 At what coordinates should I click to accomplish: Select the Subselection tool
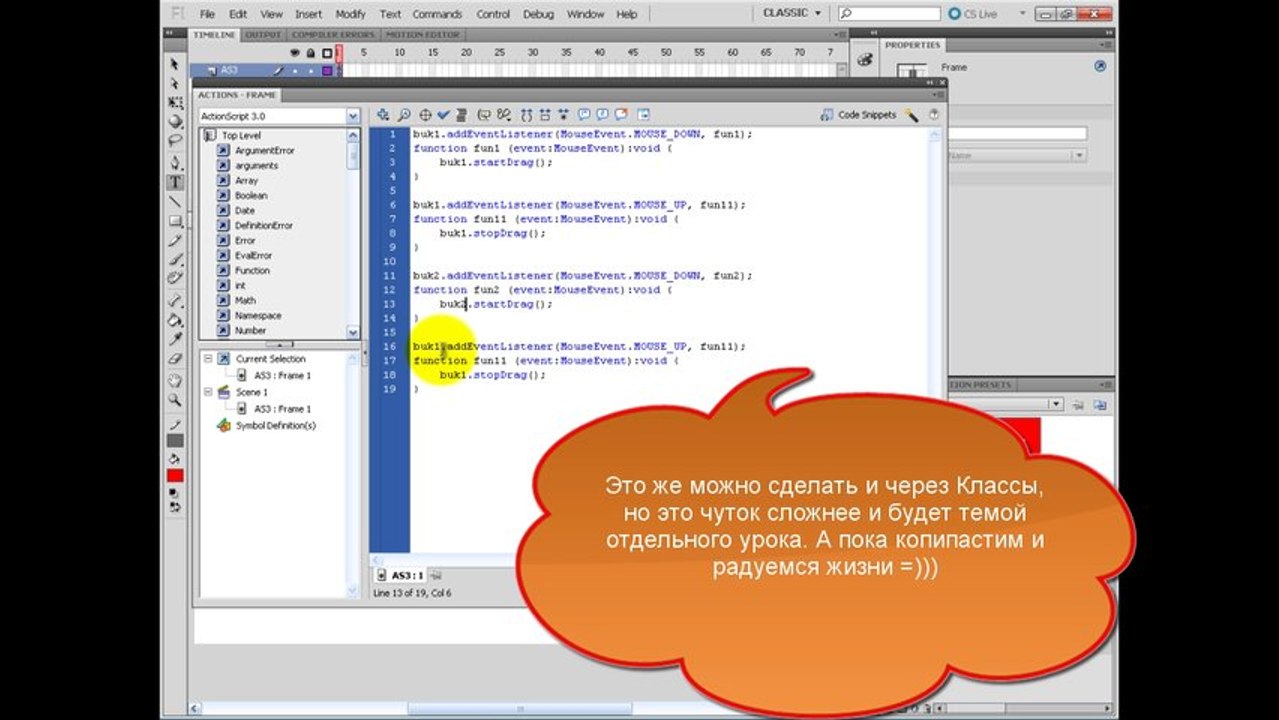[x=175, y=84]
